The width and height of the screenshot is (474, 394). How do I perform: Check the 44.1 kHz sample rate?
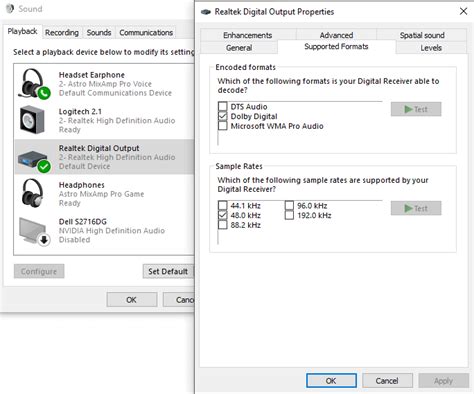tap(222, 205)
